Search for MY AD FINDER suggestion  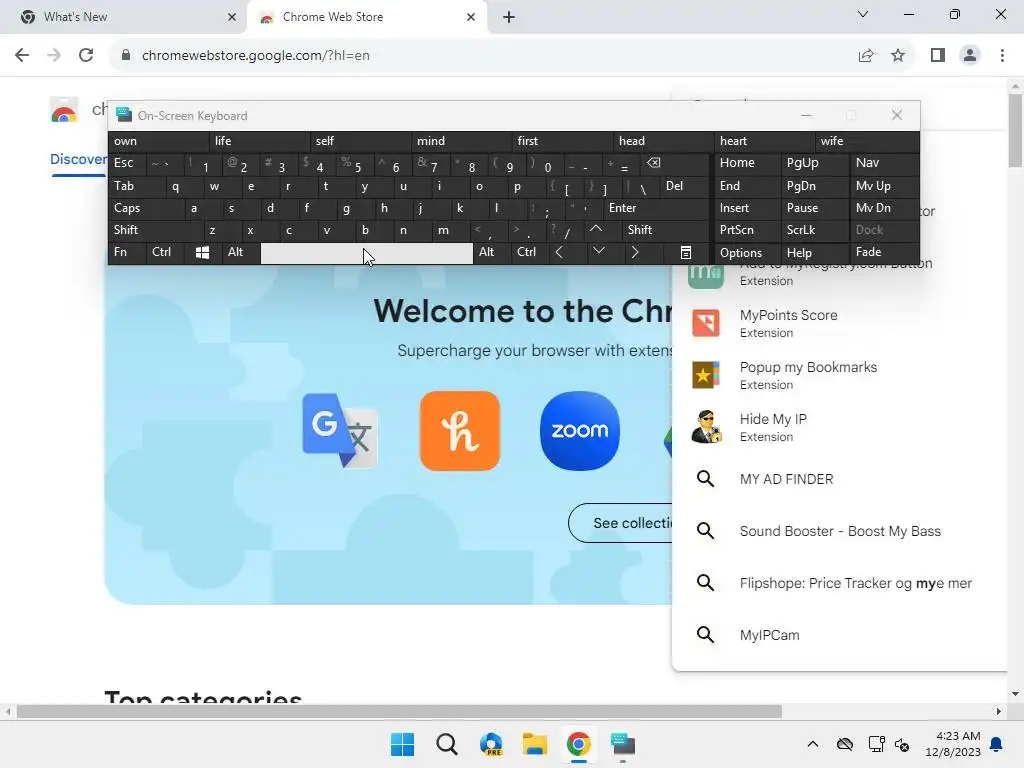(839, 479)
